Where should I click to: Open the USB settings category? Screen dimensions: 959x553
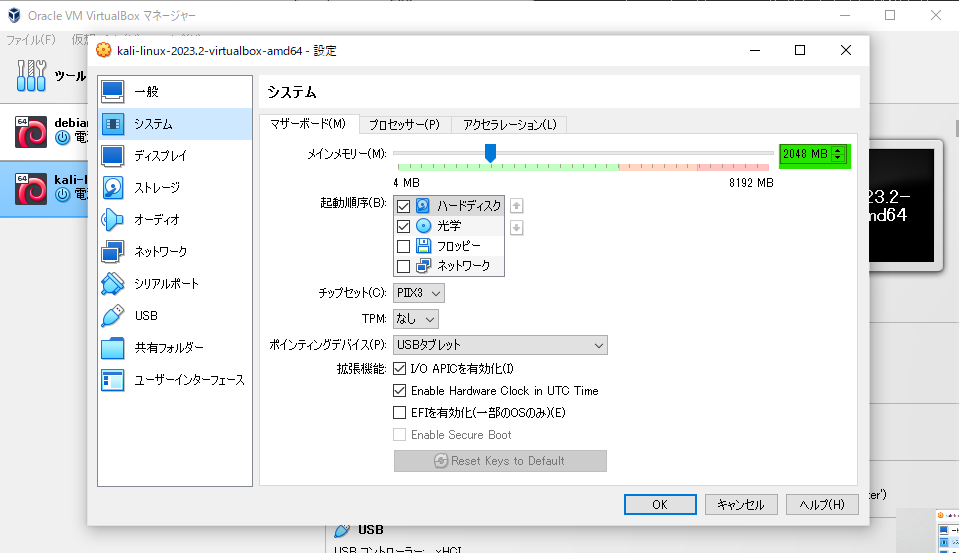click(175, 316)
